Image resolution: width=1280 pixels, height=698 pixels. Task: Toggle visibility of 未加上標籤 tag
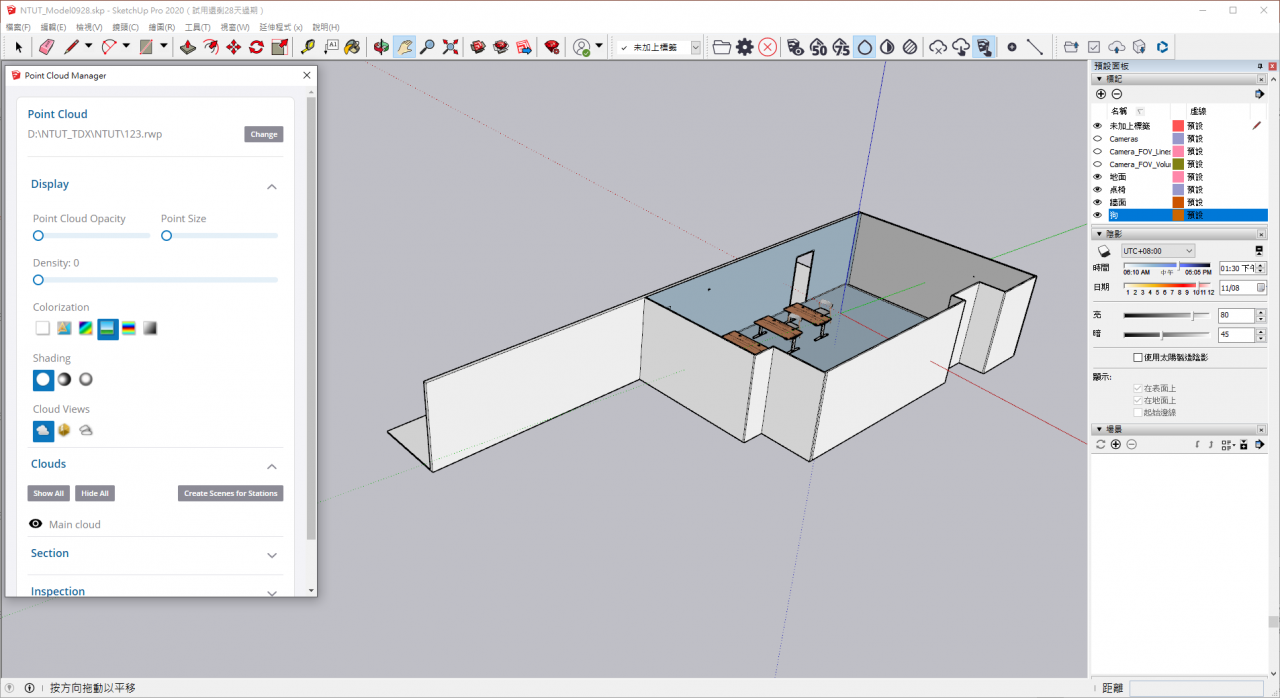point(1097,126)
